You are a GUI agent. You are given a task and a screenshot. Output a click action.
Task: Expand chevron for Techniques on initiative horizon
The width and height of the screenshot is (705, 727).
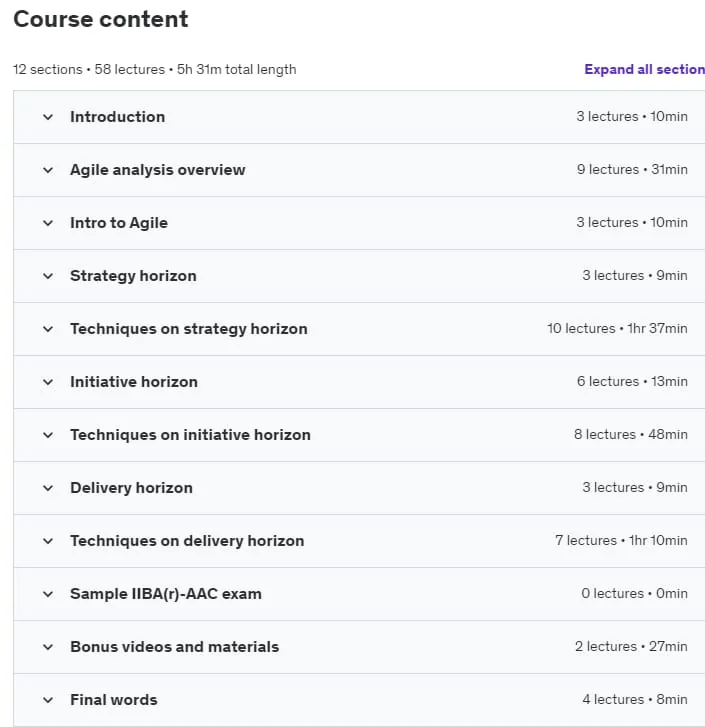pos(48,435)
